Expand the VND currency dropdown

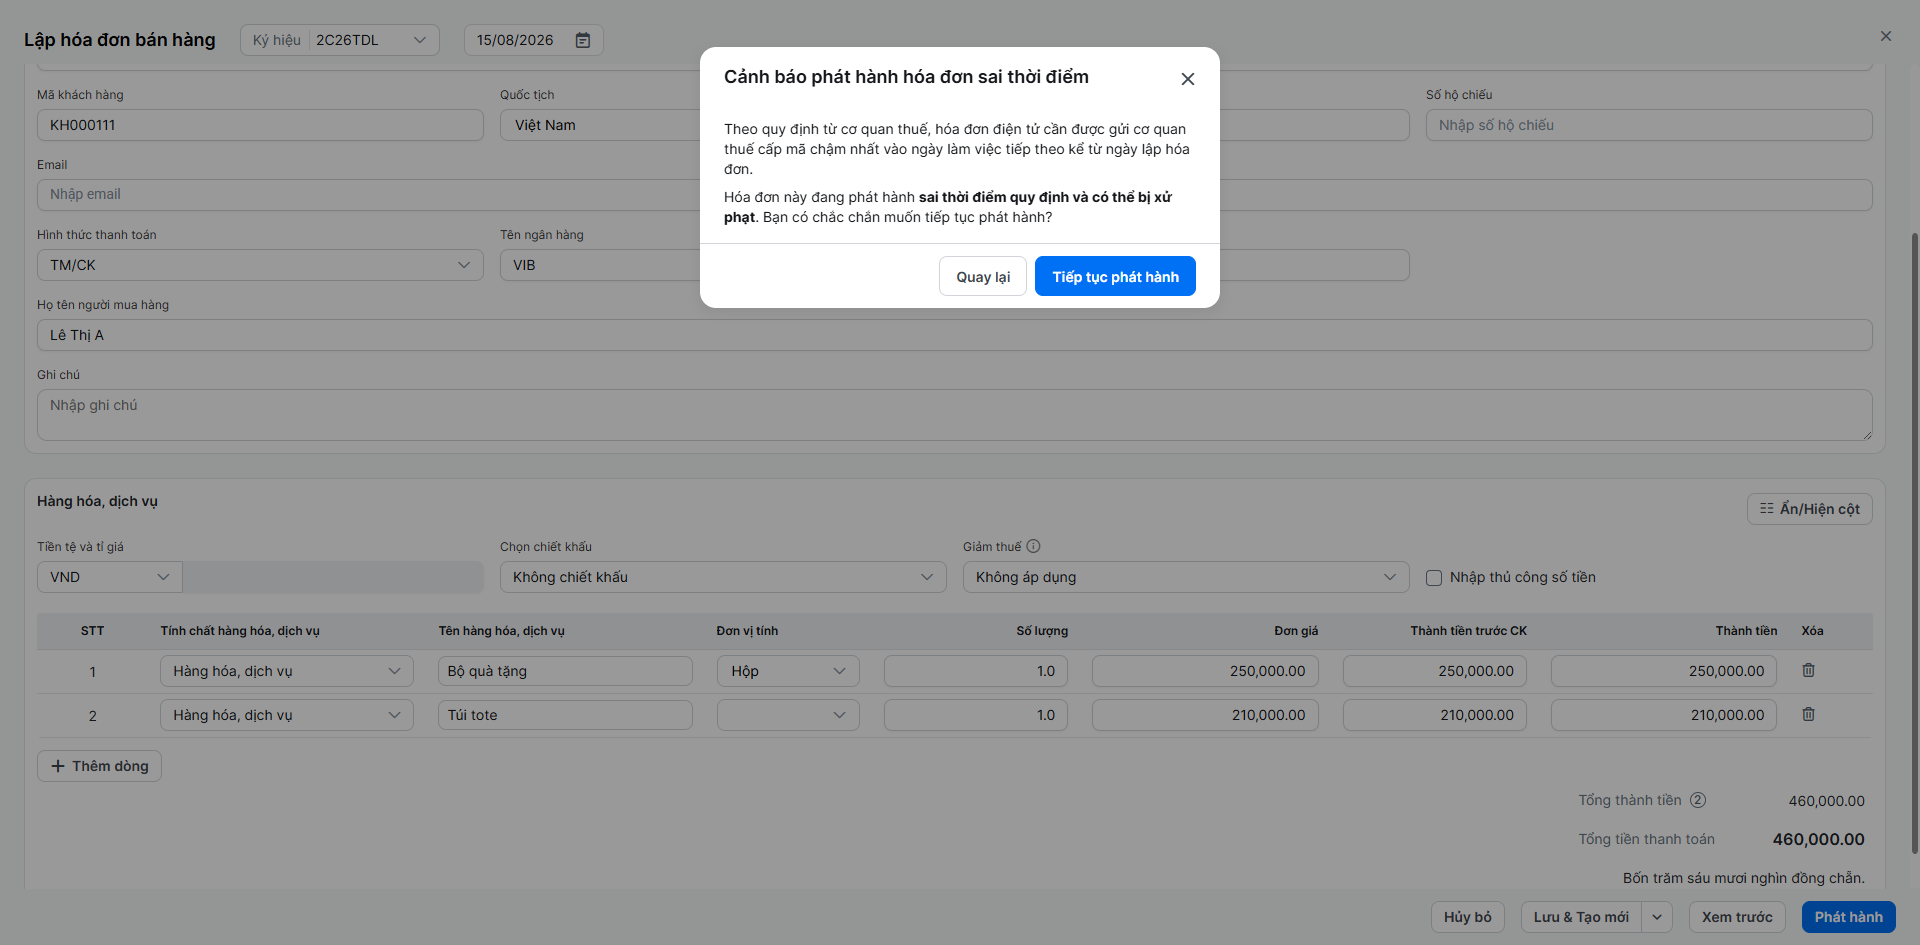pos(110,577)
